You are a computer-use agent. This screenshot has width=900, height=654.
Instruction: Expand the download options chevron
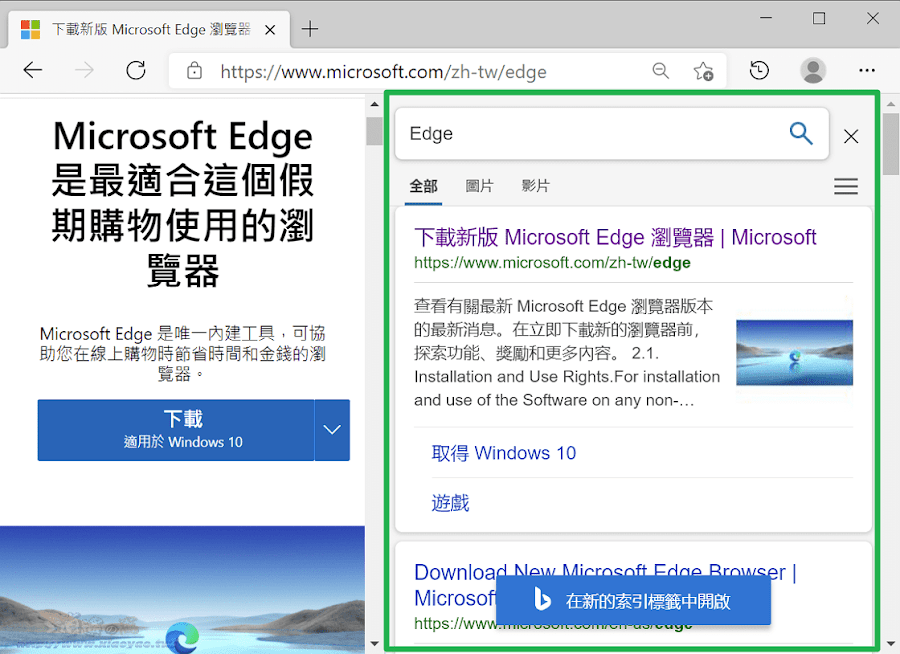point(332,430)
